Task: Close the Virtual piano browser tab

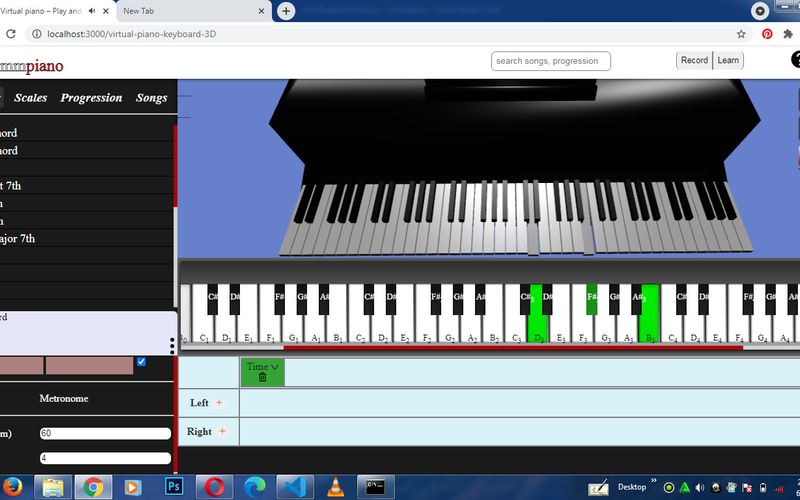Action: click(106, 11)
